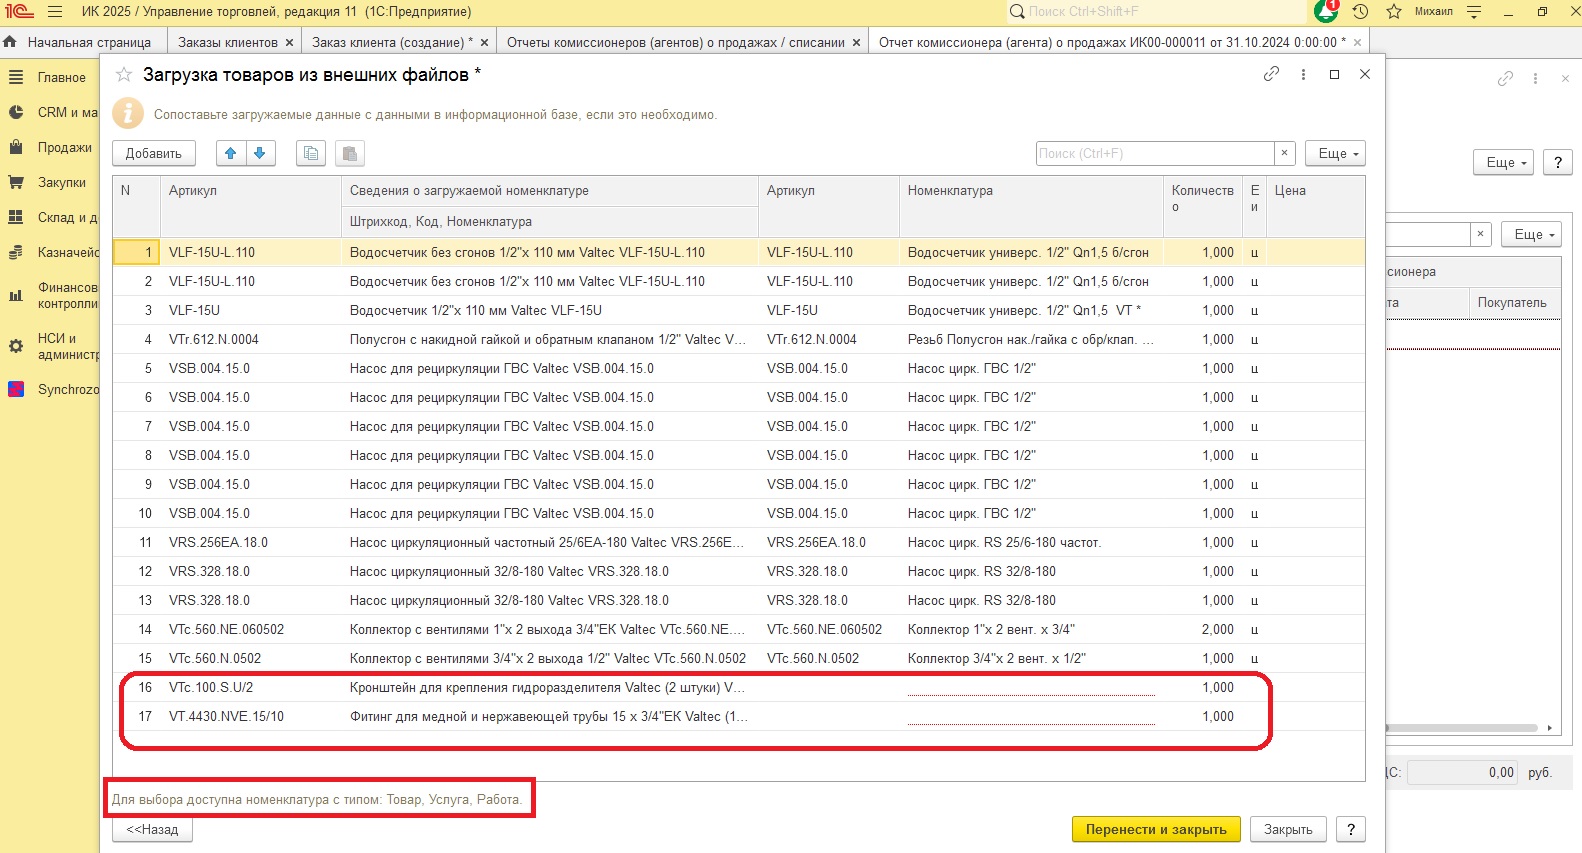This screenshot has width=1582, height=853.
Task: Open the Начальная страница tab
Action: tap(88, 42)
